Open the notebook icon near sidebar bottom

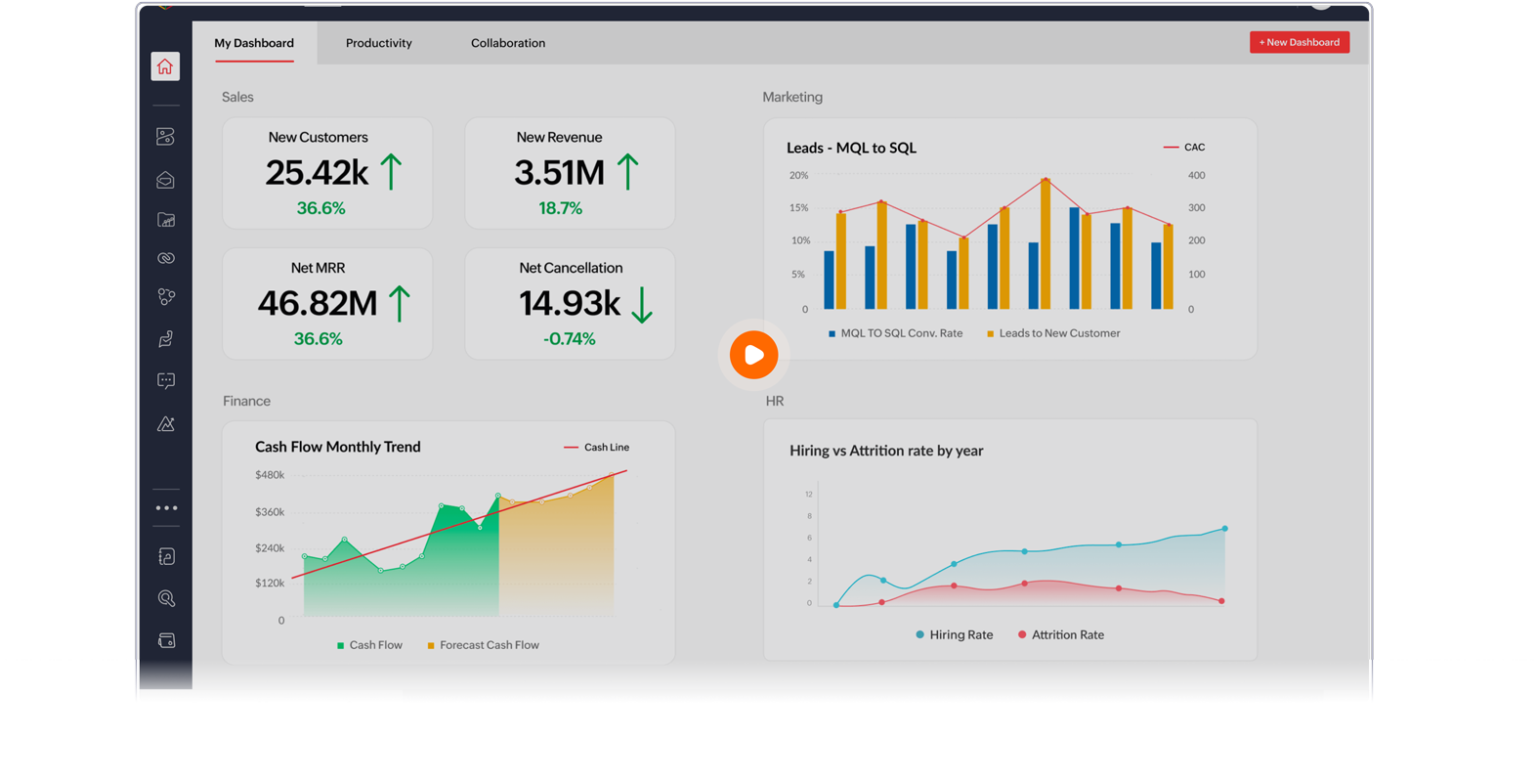165,555
